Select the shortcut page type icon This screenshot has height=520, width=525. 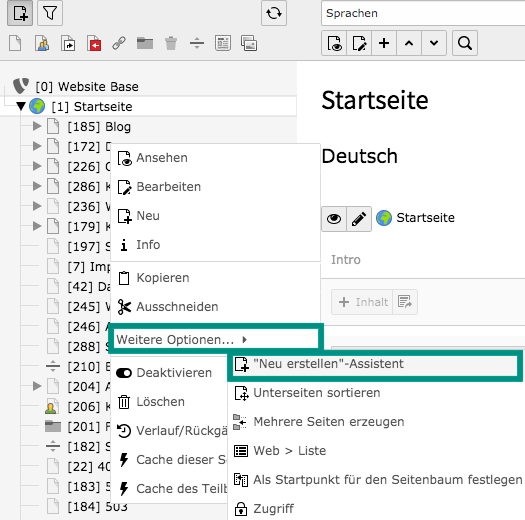pos(68,44)
